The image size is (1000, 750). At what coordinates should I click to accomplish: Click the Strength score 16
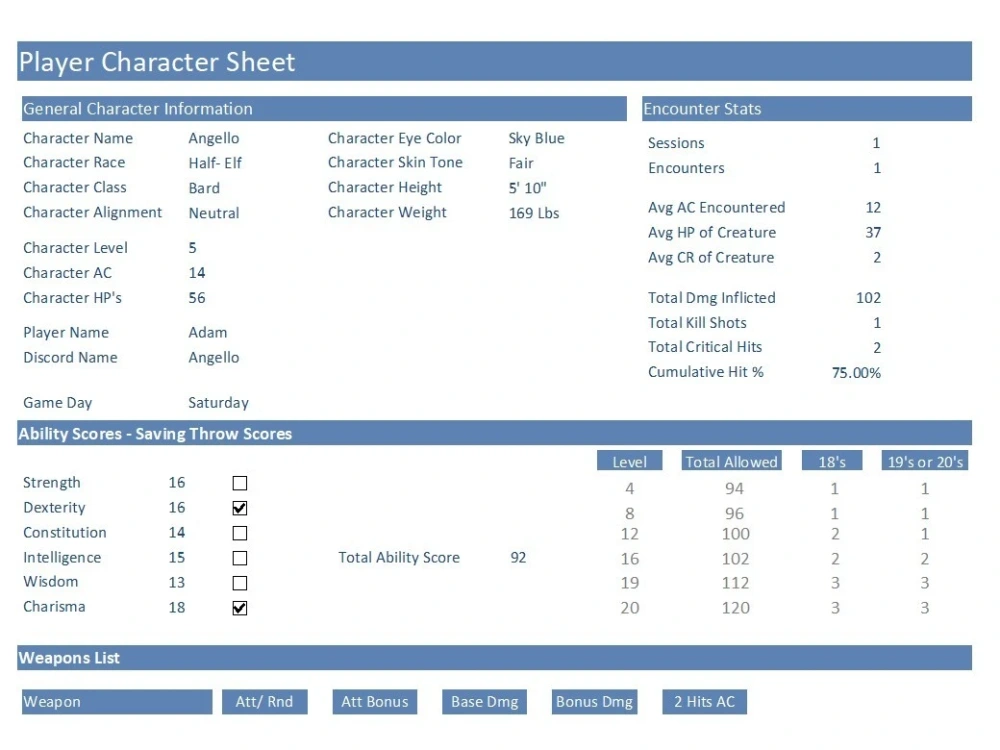tap(177, 483)
